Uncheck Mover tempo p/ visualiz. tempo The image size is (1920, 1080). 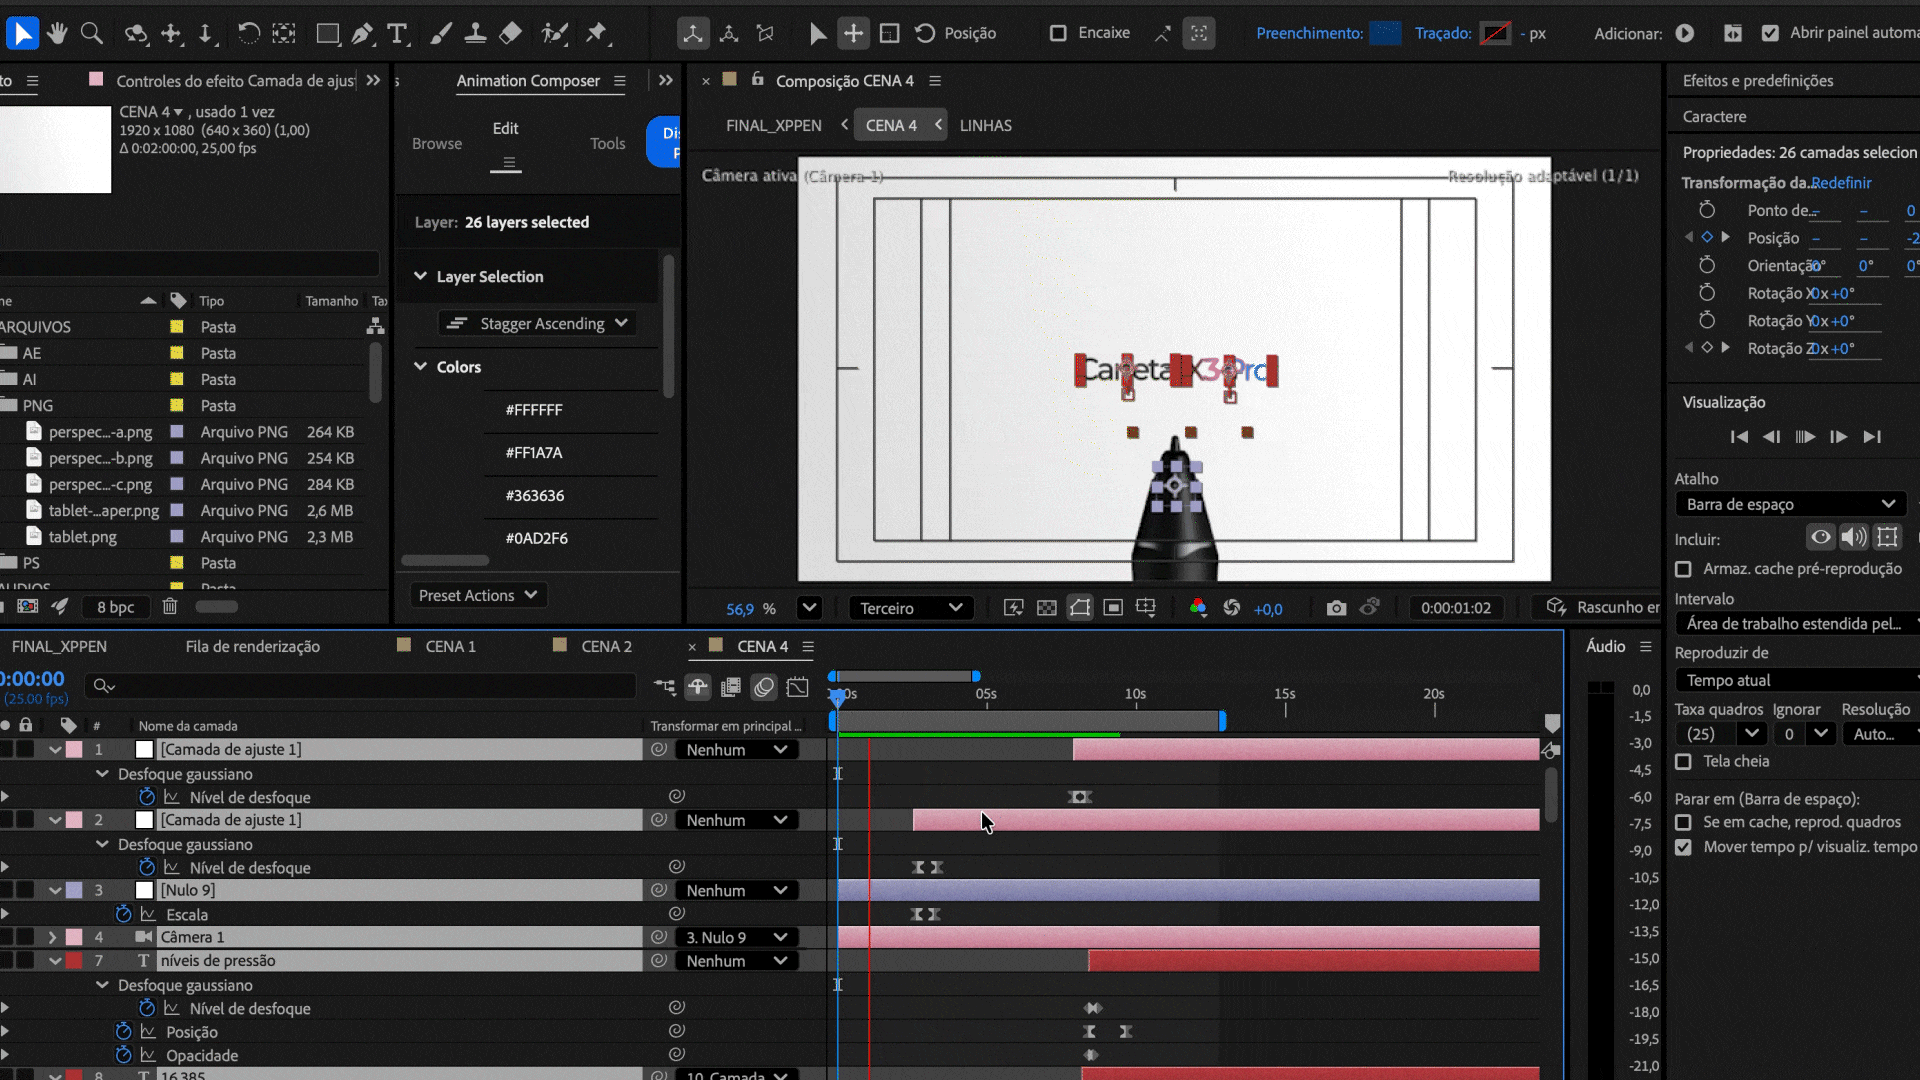click(x=1684, y=847)
